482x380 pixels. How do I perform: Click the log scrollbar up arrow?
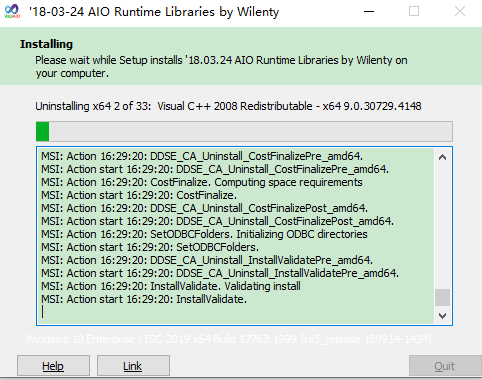pos(442,157)
